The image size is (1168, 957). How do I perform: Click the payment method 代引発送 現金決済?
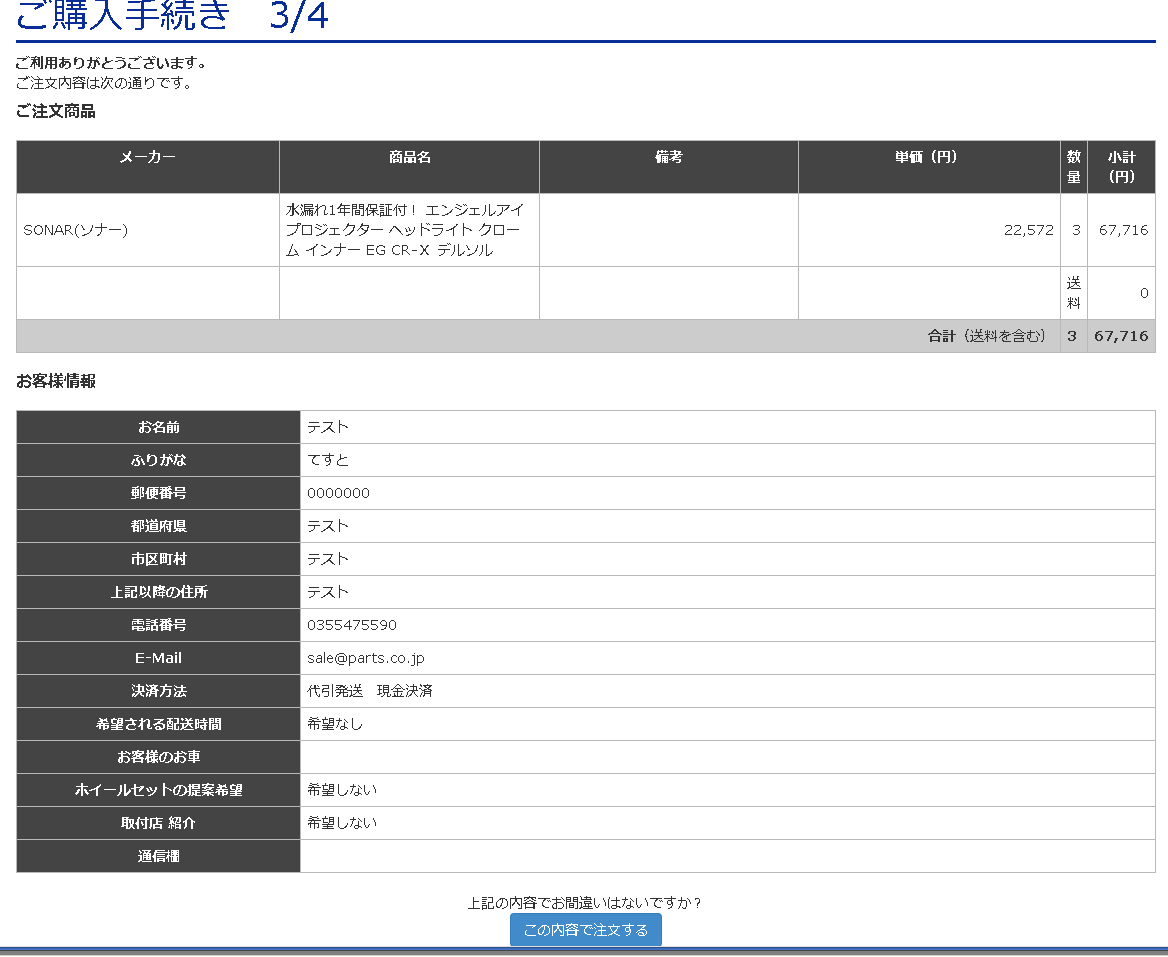[369, 691]
